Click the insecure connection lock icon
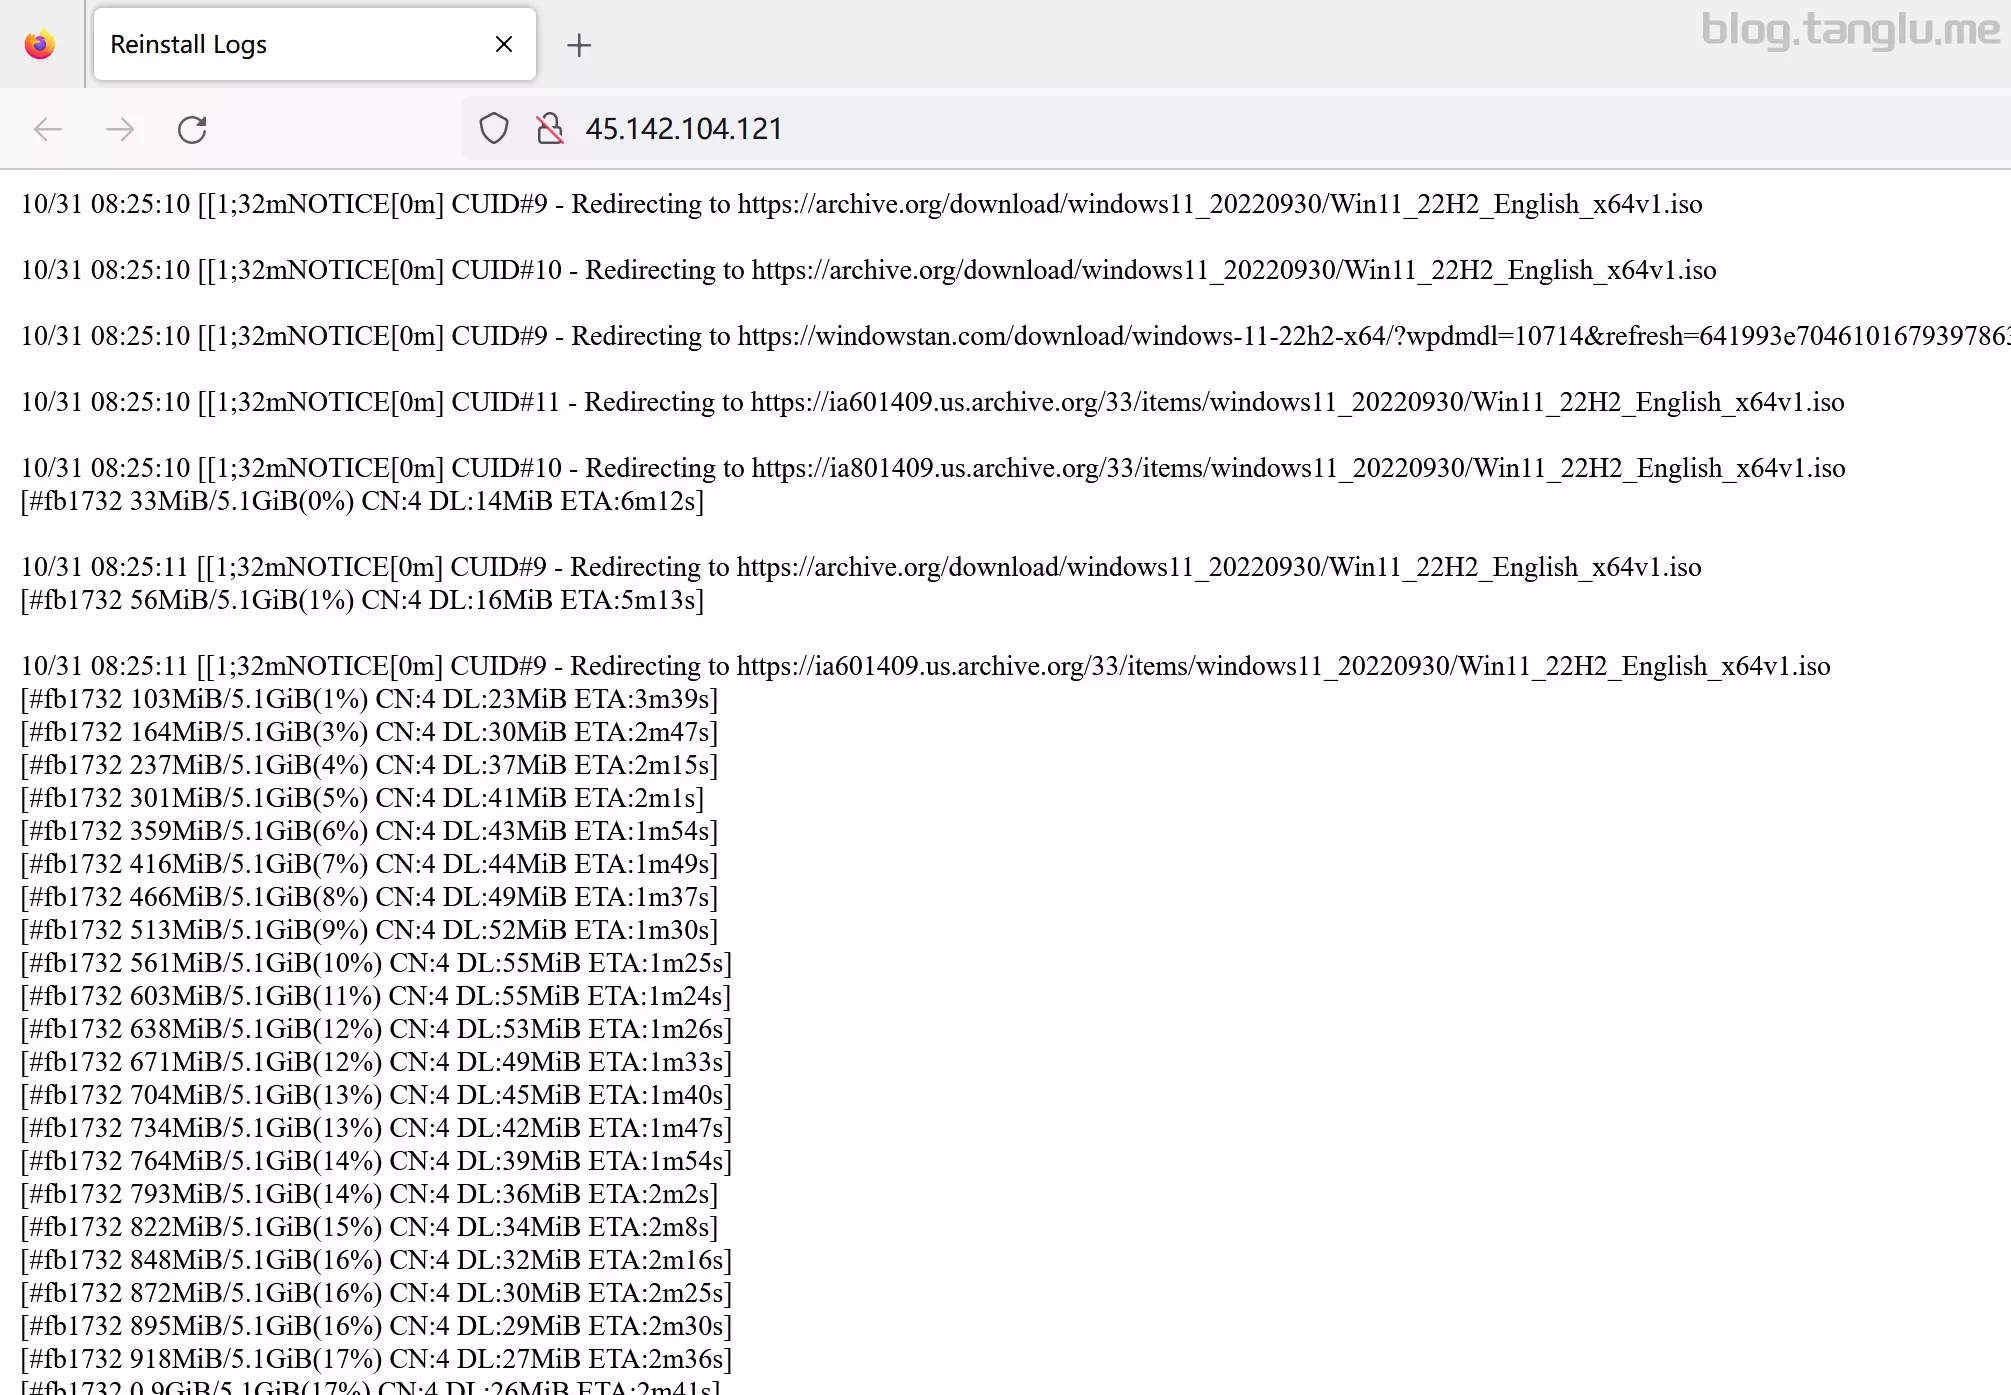The height and width of the screenshot is (1395, 2011). (549, 129)
